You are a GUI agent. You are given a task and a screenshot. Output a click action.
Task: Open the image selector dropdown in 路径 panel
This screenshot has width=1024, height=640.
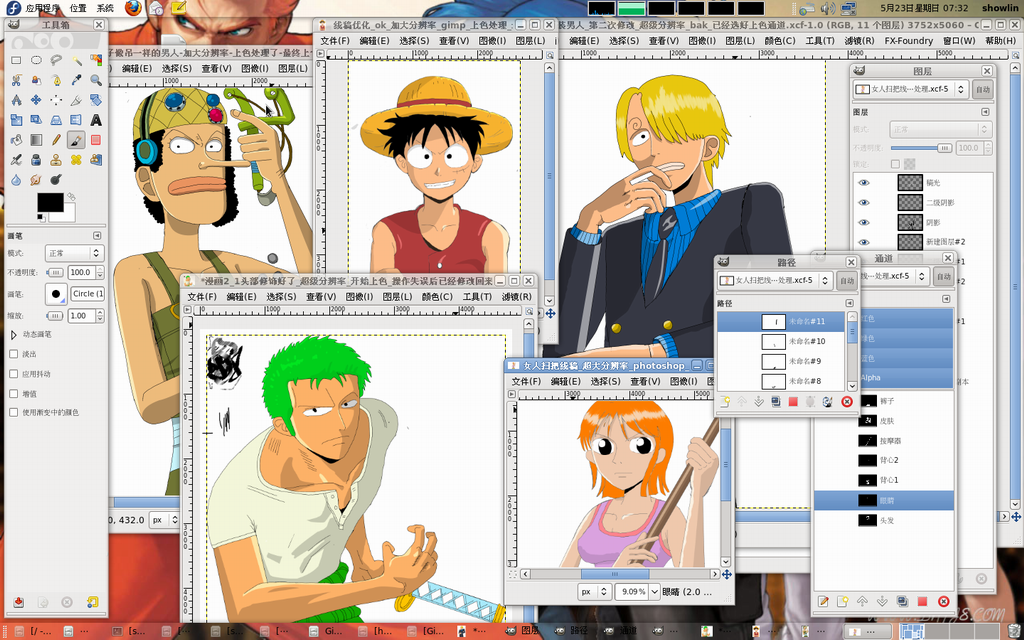774,280
